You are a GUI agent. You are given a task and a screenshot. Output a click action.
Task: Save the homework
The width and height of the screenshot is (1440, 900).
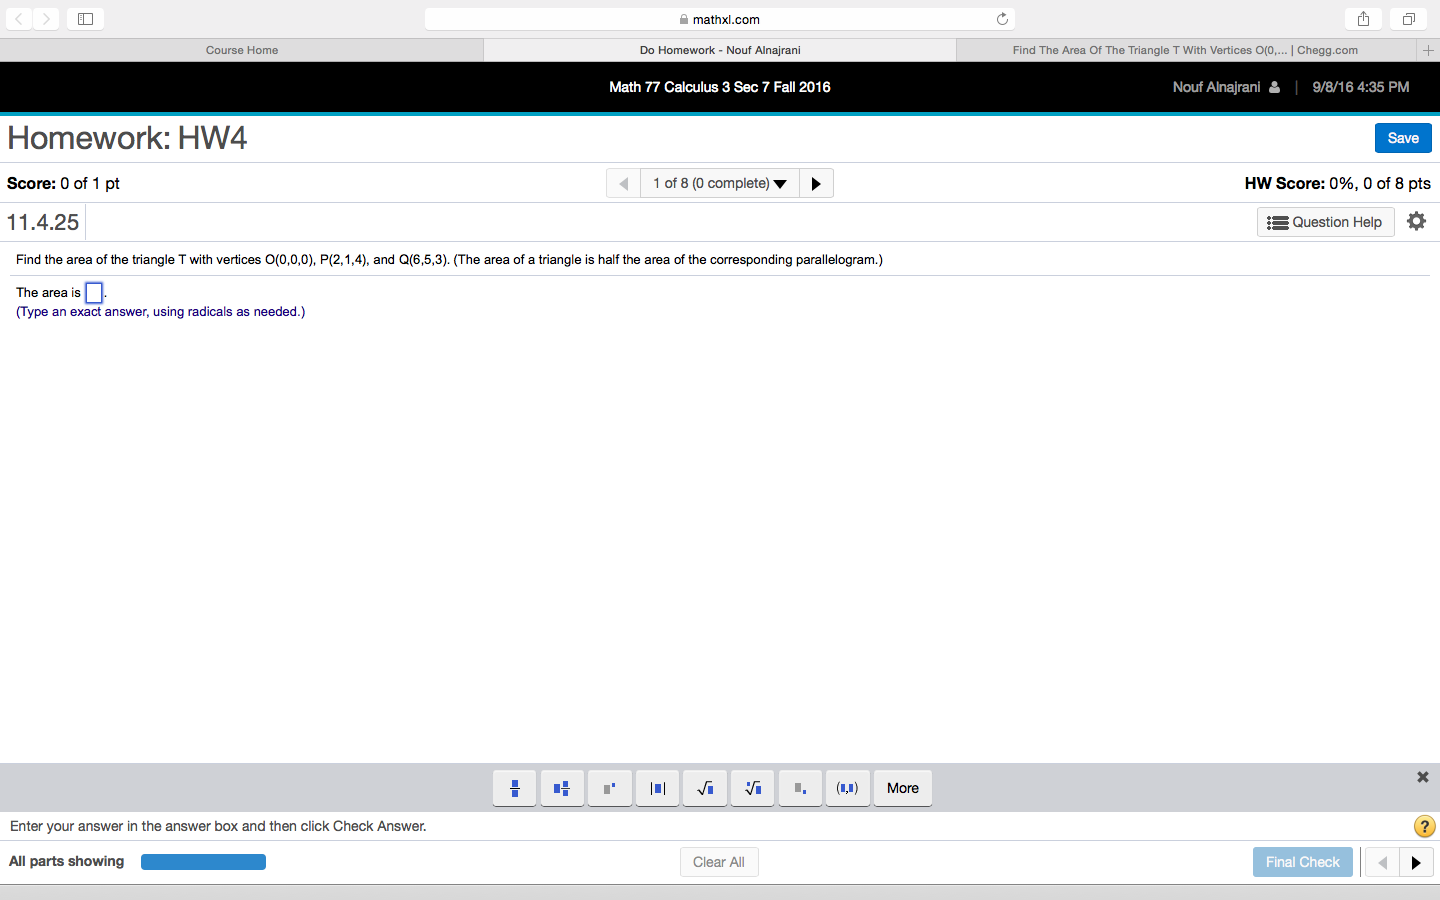click(1403, 138)
